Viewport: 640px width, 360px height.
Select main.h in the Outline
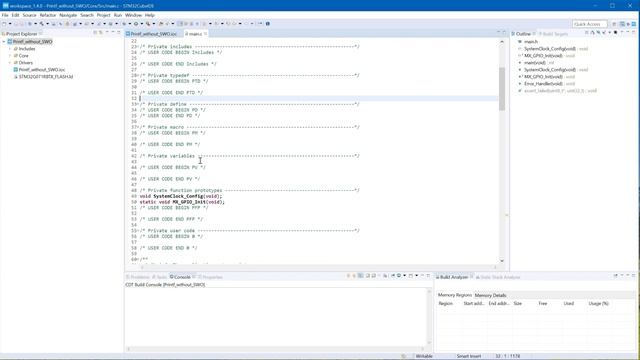tap(531, 42)
